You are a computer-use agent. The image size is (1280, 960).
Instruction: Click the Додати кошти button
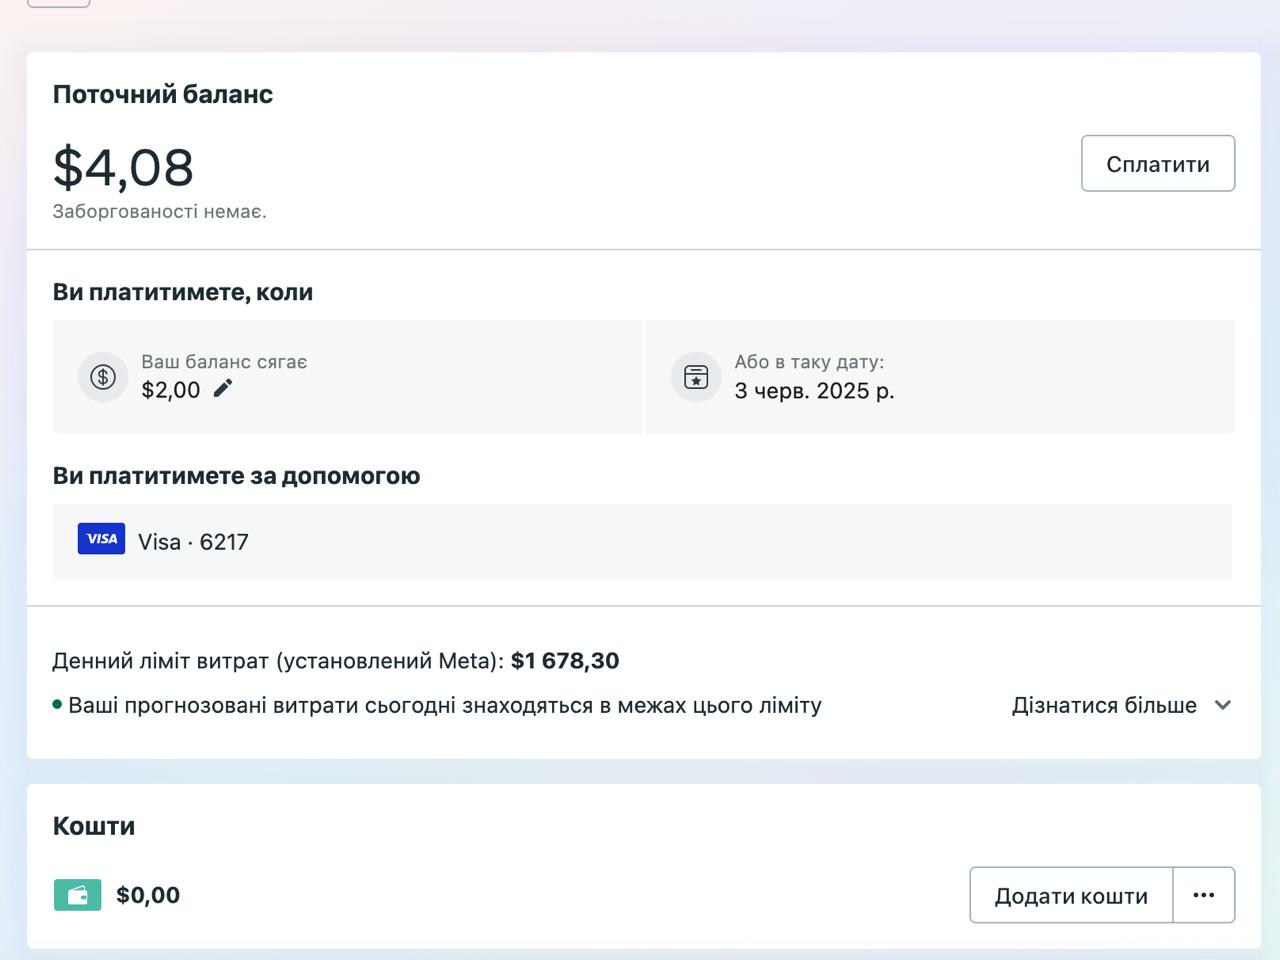[1071, 895]
